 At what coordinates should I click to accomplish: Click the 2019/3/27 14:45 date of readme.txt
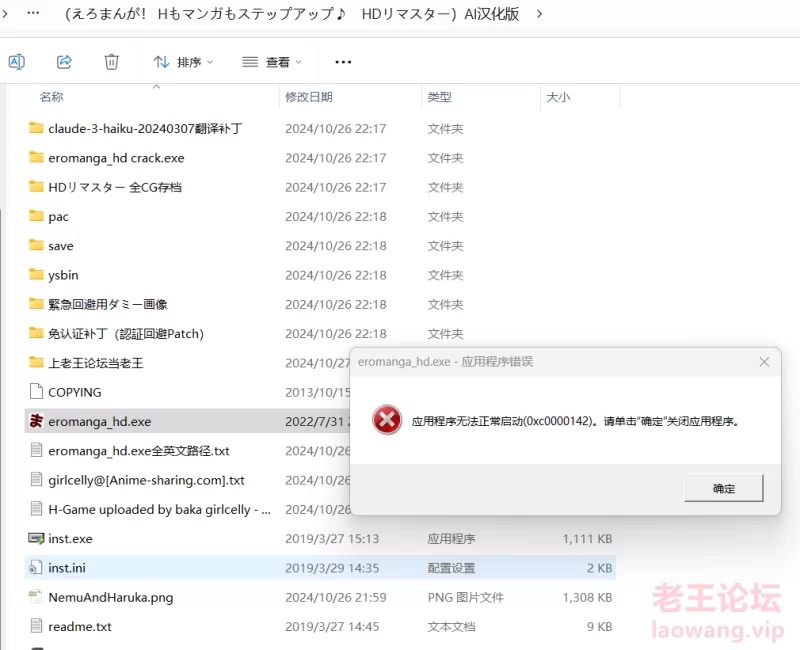point(332,627)
